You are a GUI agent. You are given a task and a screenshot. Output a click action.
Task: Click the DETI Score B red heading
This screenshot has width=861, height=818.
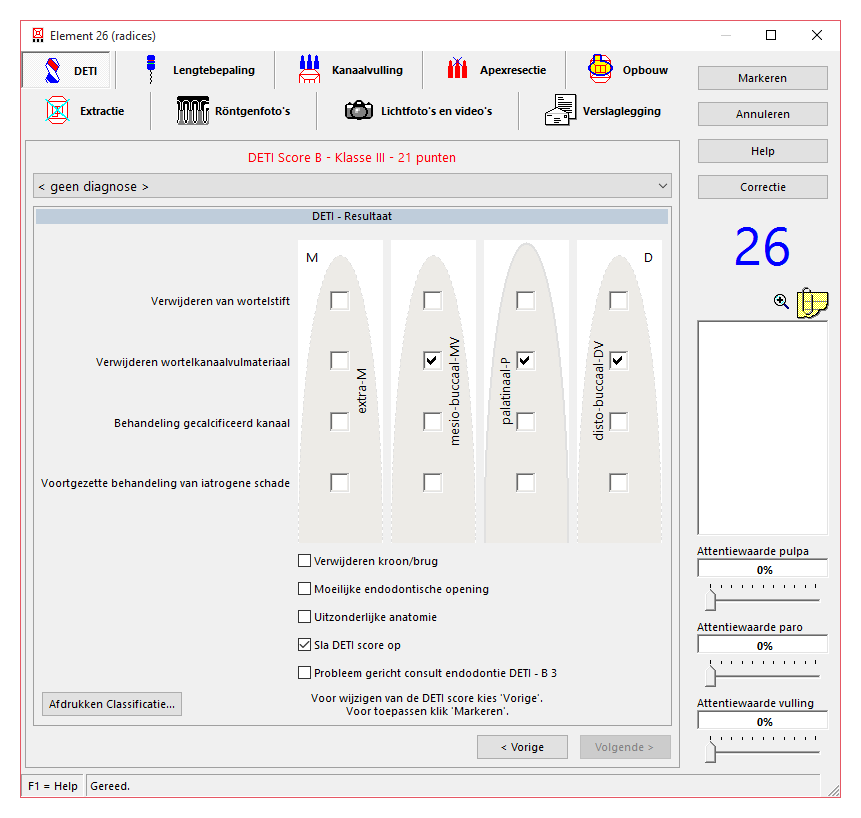tap(351, 158)
